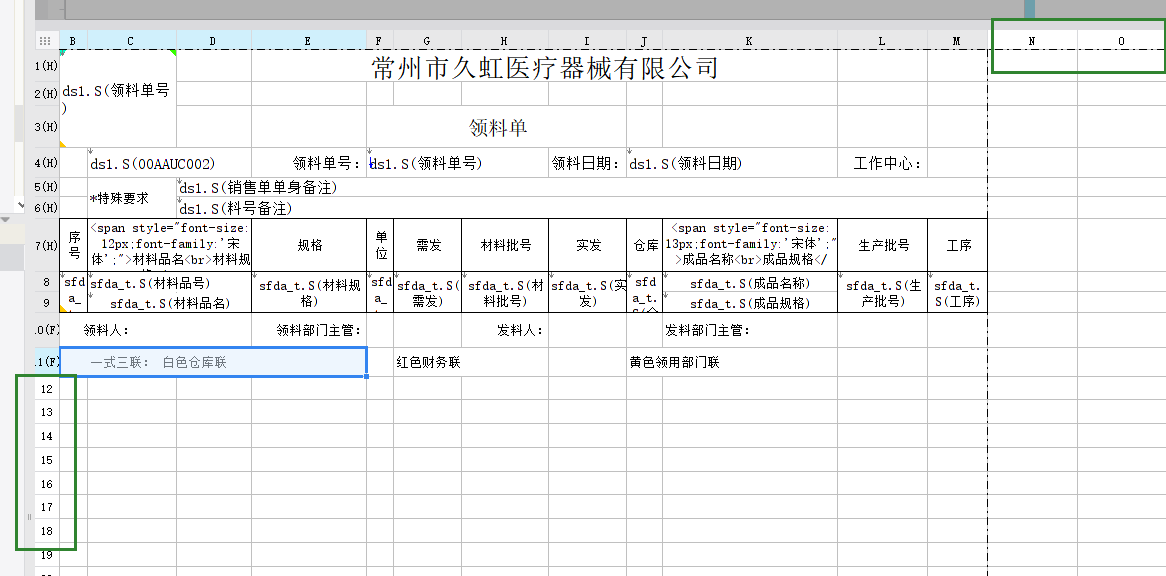This screenshot has height=576, width=1166.
Task: Select the ds1.S(销售单单身备注) cell
Action: [x=582, y=187]
